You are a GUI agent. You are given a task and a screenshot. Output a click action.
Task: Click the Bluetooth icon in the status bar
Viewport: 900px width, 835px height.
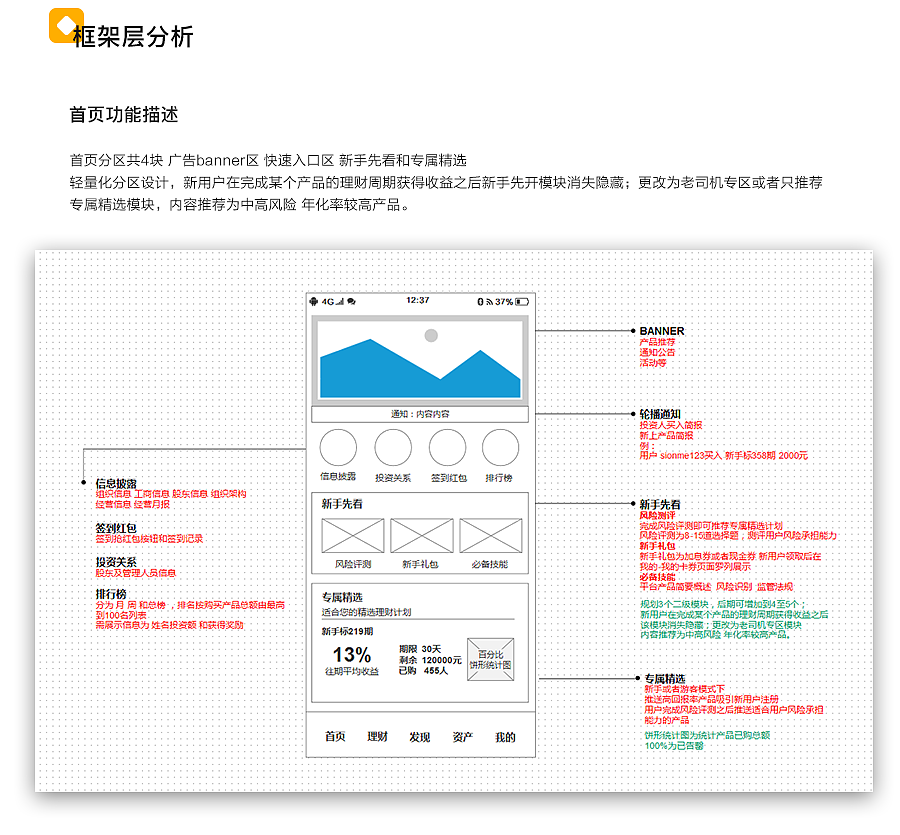(480, 301)
